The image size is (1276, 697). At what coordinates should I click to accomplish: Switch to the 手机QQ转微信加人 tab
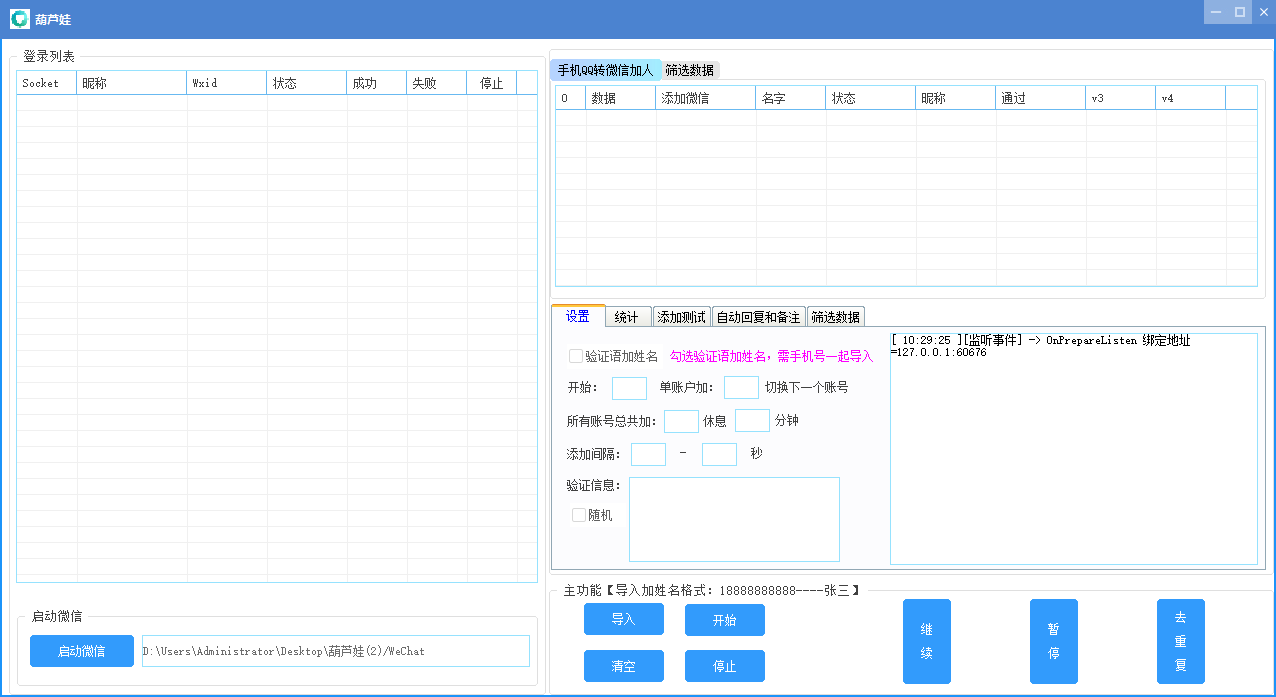point(605,70)
